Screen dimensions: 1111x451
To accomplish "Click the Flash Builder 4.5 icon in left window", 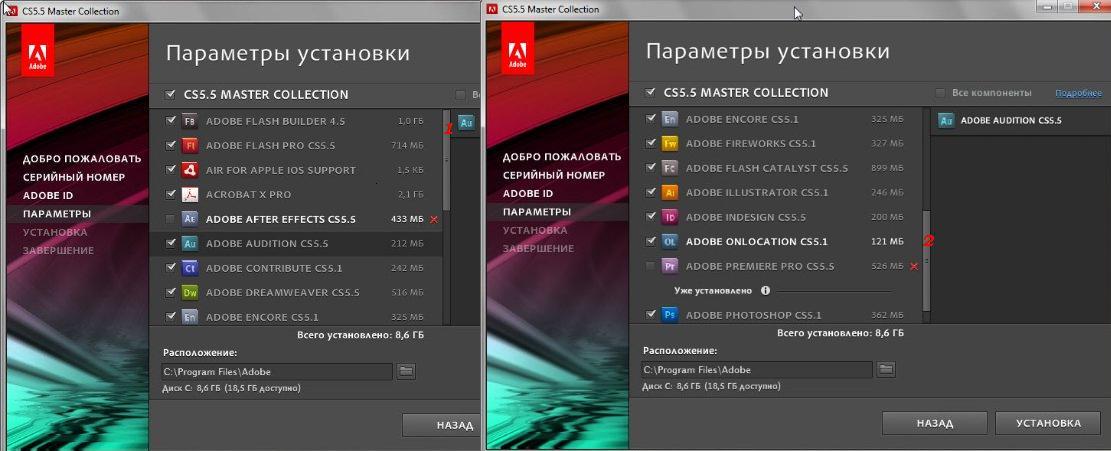I will pyautogui.click(x=189, y=121).
